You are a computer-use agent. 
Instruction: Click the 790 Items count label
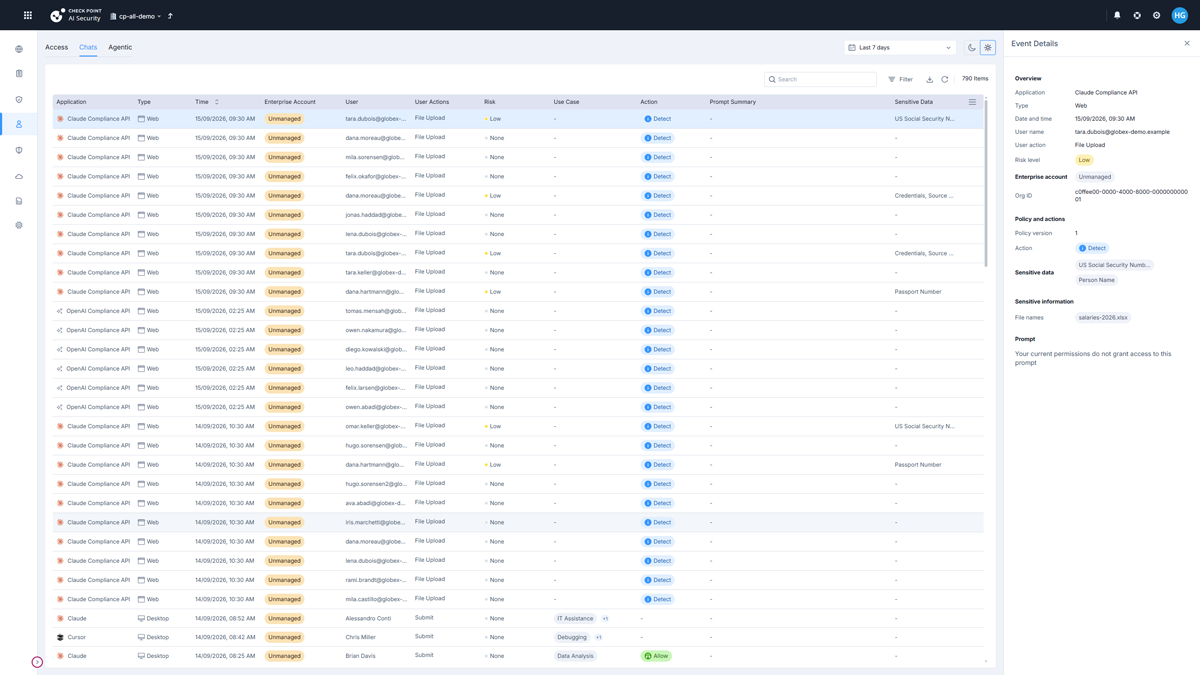click(975, 79)
